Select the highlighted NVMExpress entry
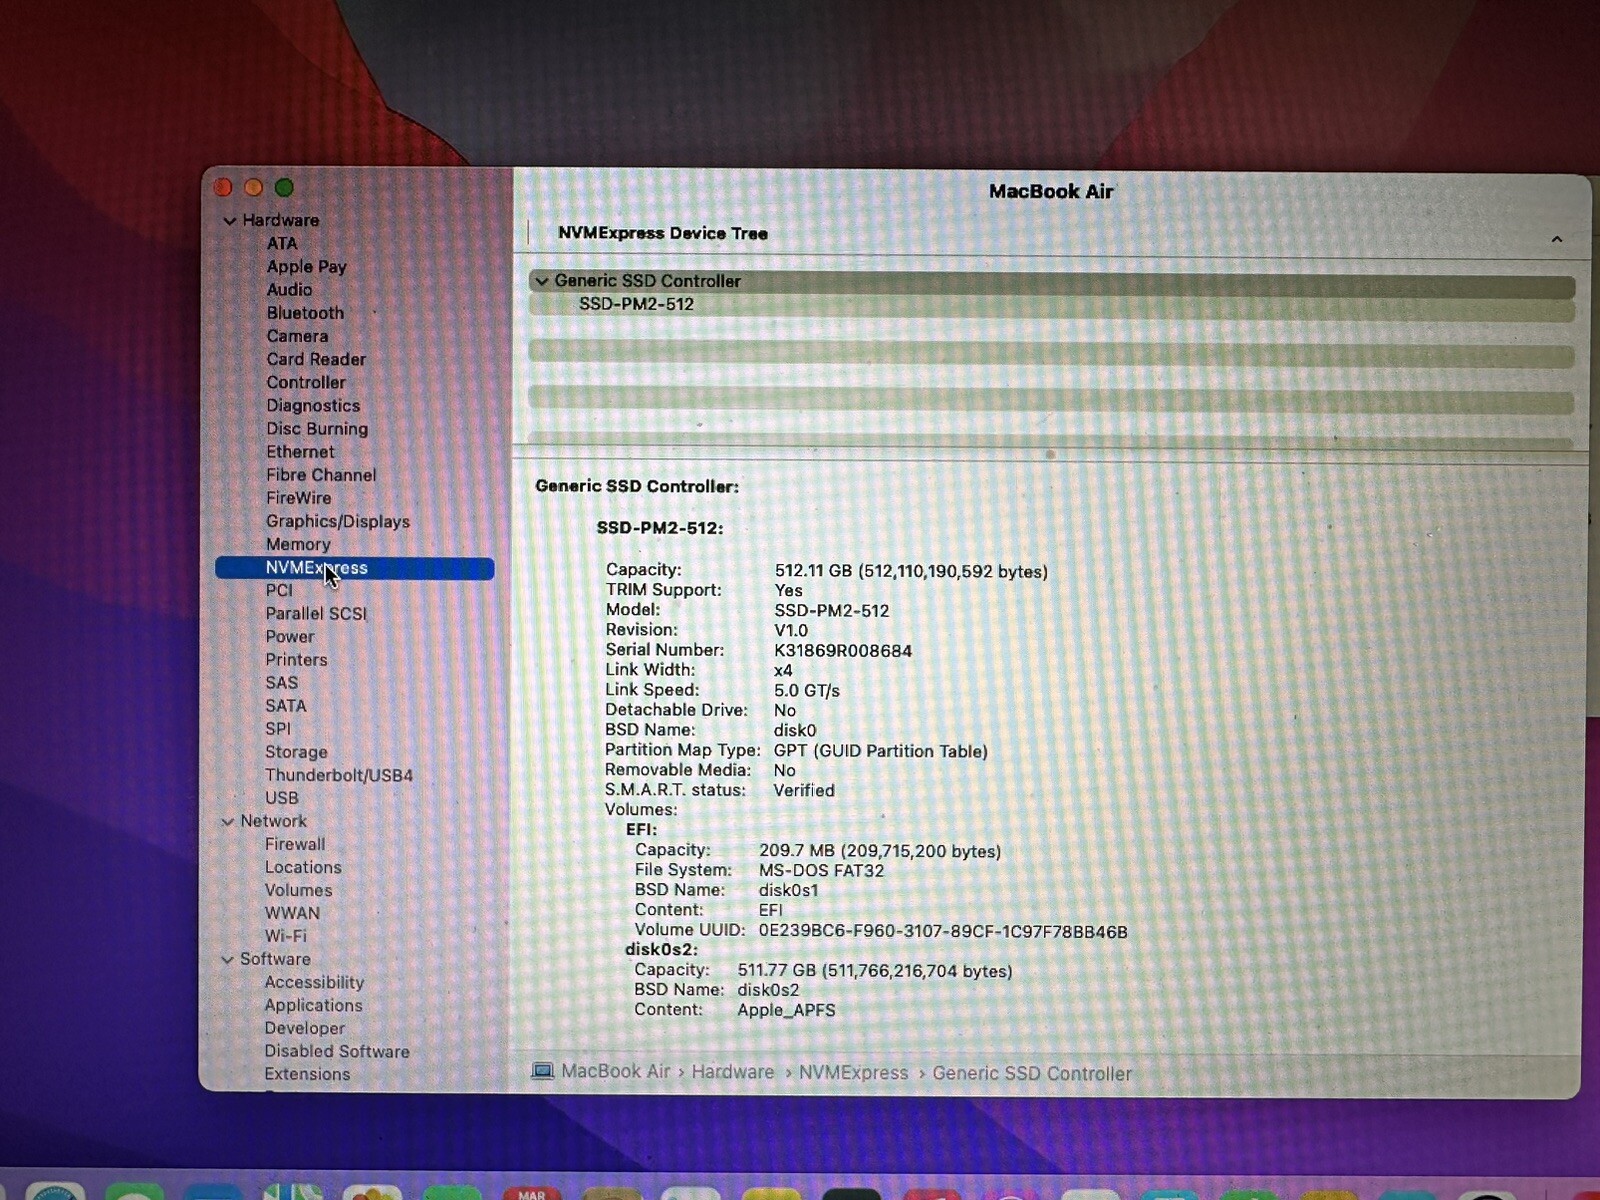 click(x=354, y=568)
